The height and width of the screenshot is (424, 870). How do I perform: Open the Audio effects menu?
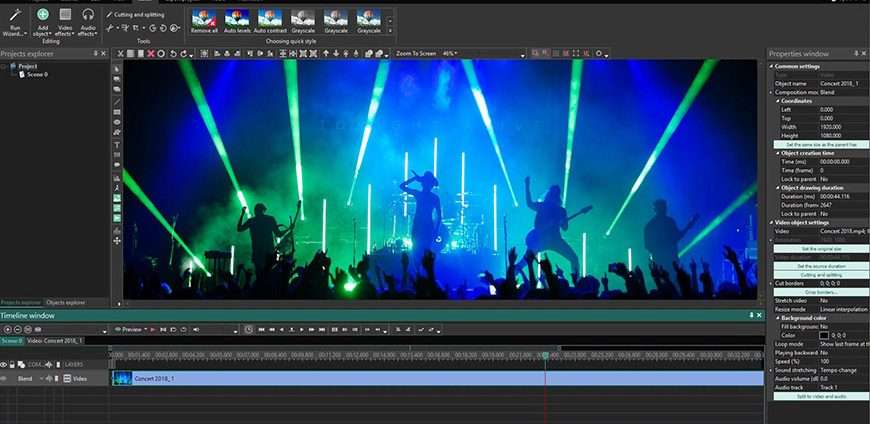[88, 20]
